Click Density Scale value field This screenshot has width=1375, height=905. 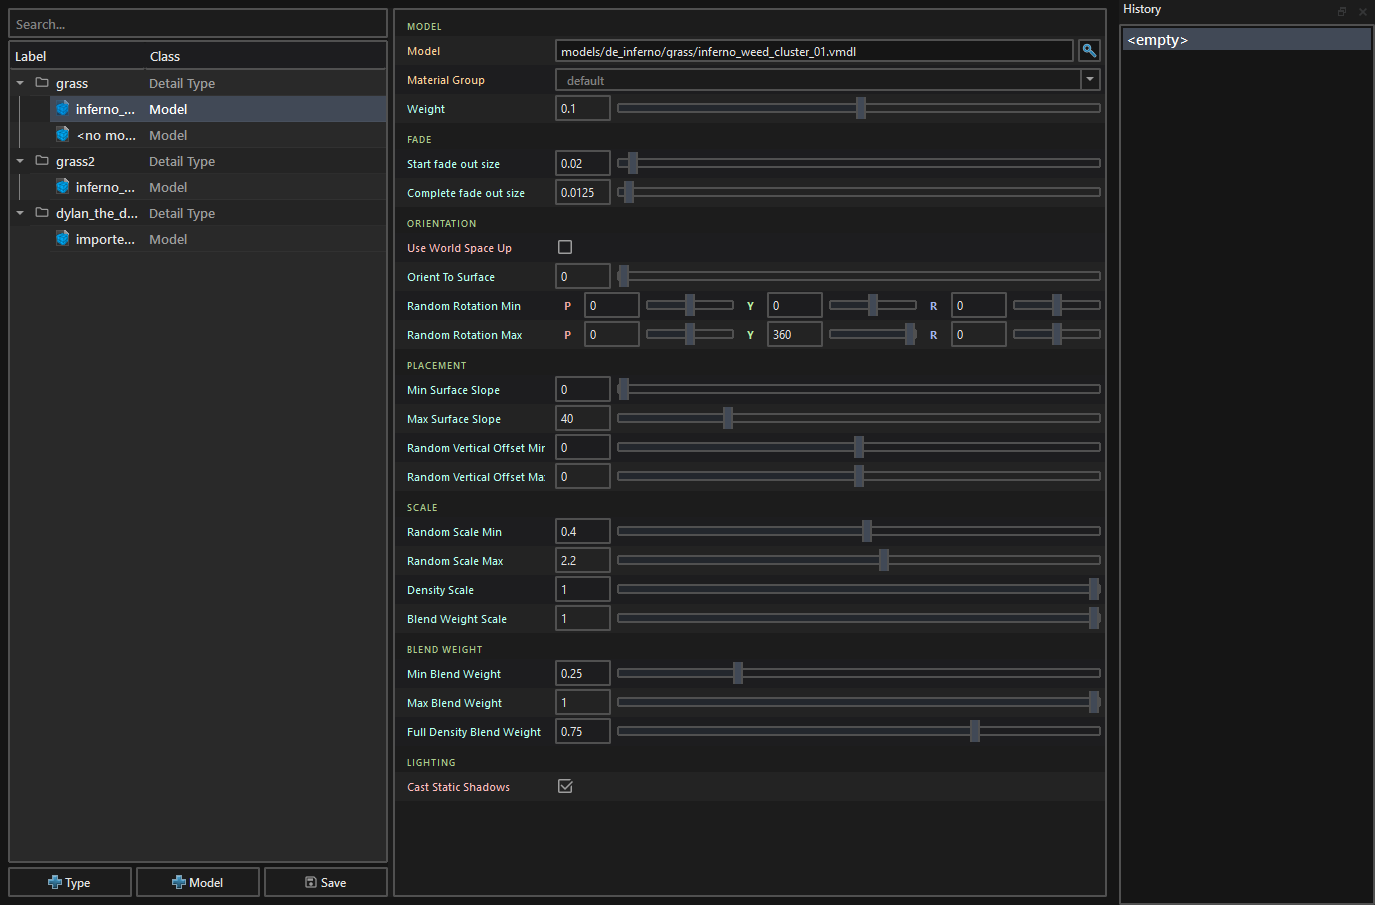[583, 590]
